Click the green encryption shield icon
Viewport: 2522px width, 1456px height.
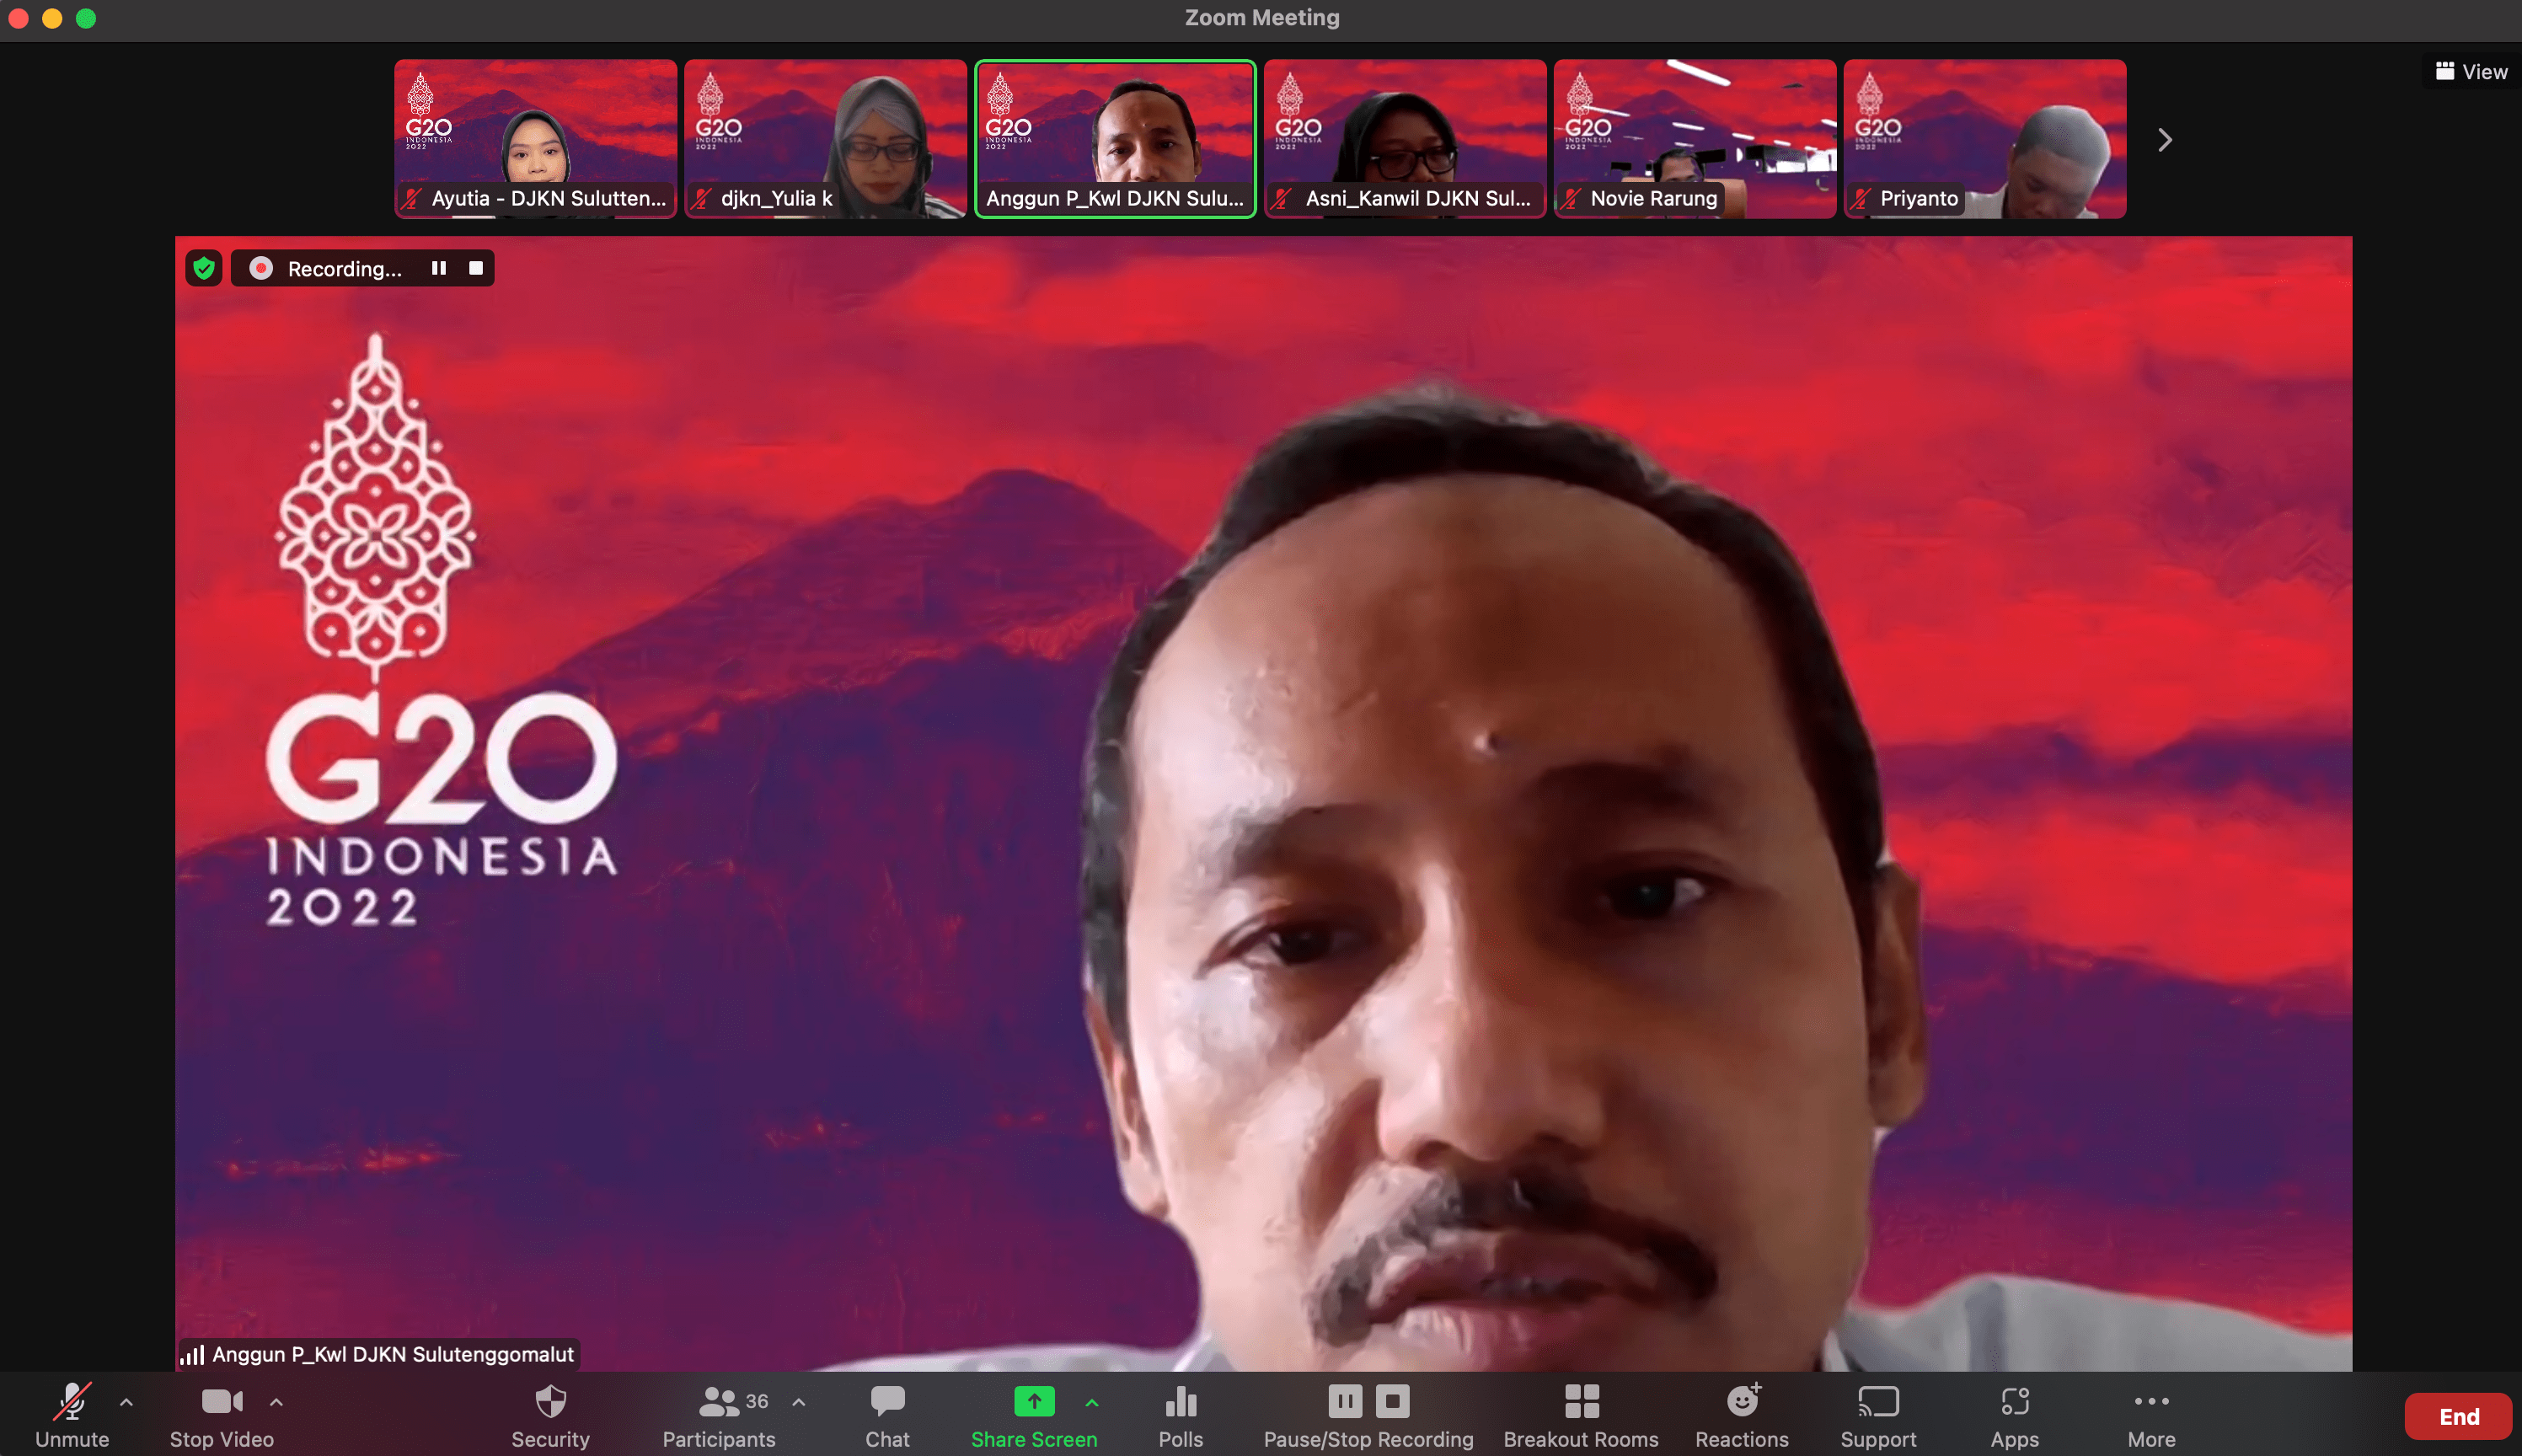pyautogui.click(x=204, y=268)
